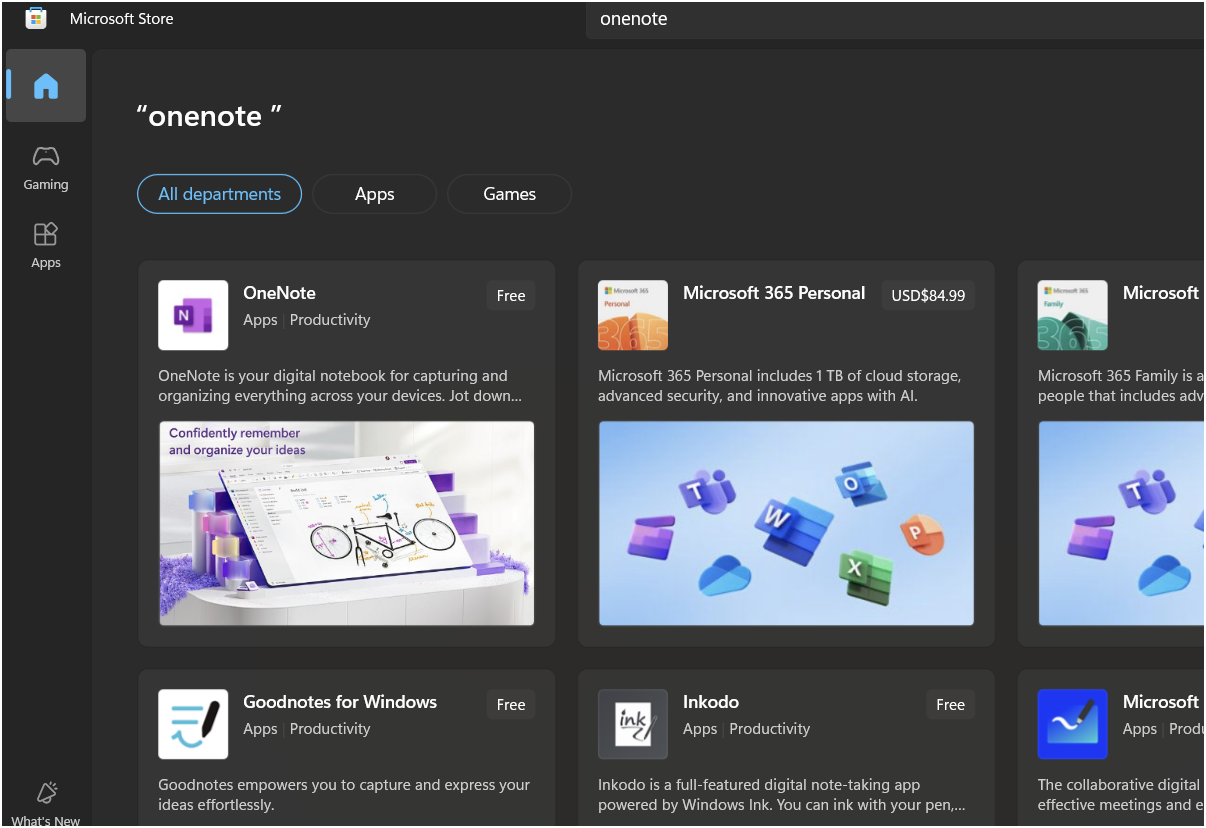This screenshot has height=828, width=1206.
Task: Click the Inkodo app icon
Action: pyautogui.click(x=633, y=724)
